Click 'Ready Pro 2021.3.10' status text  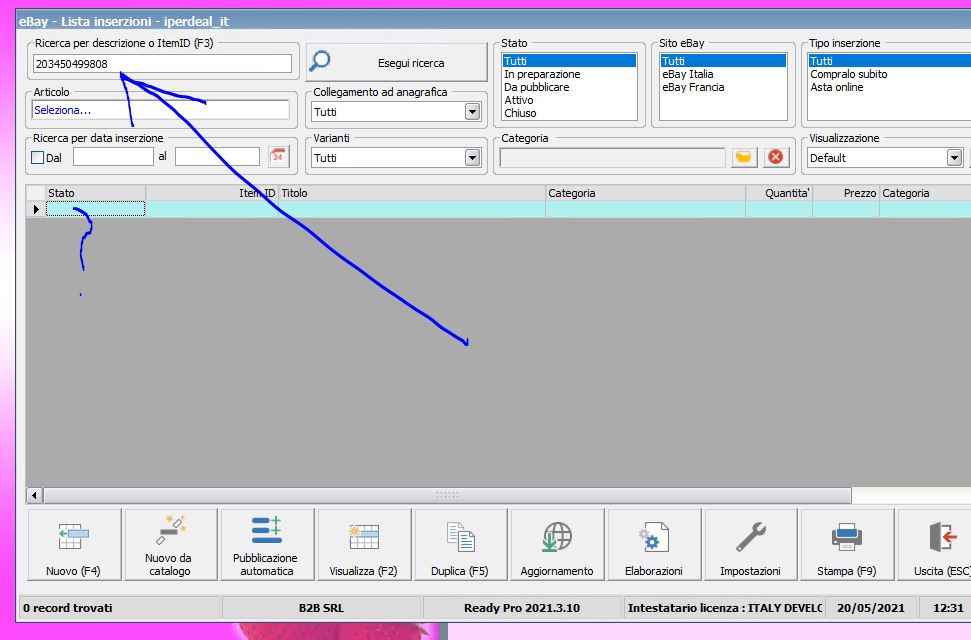[521, 608]
